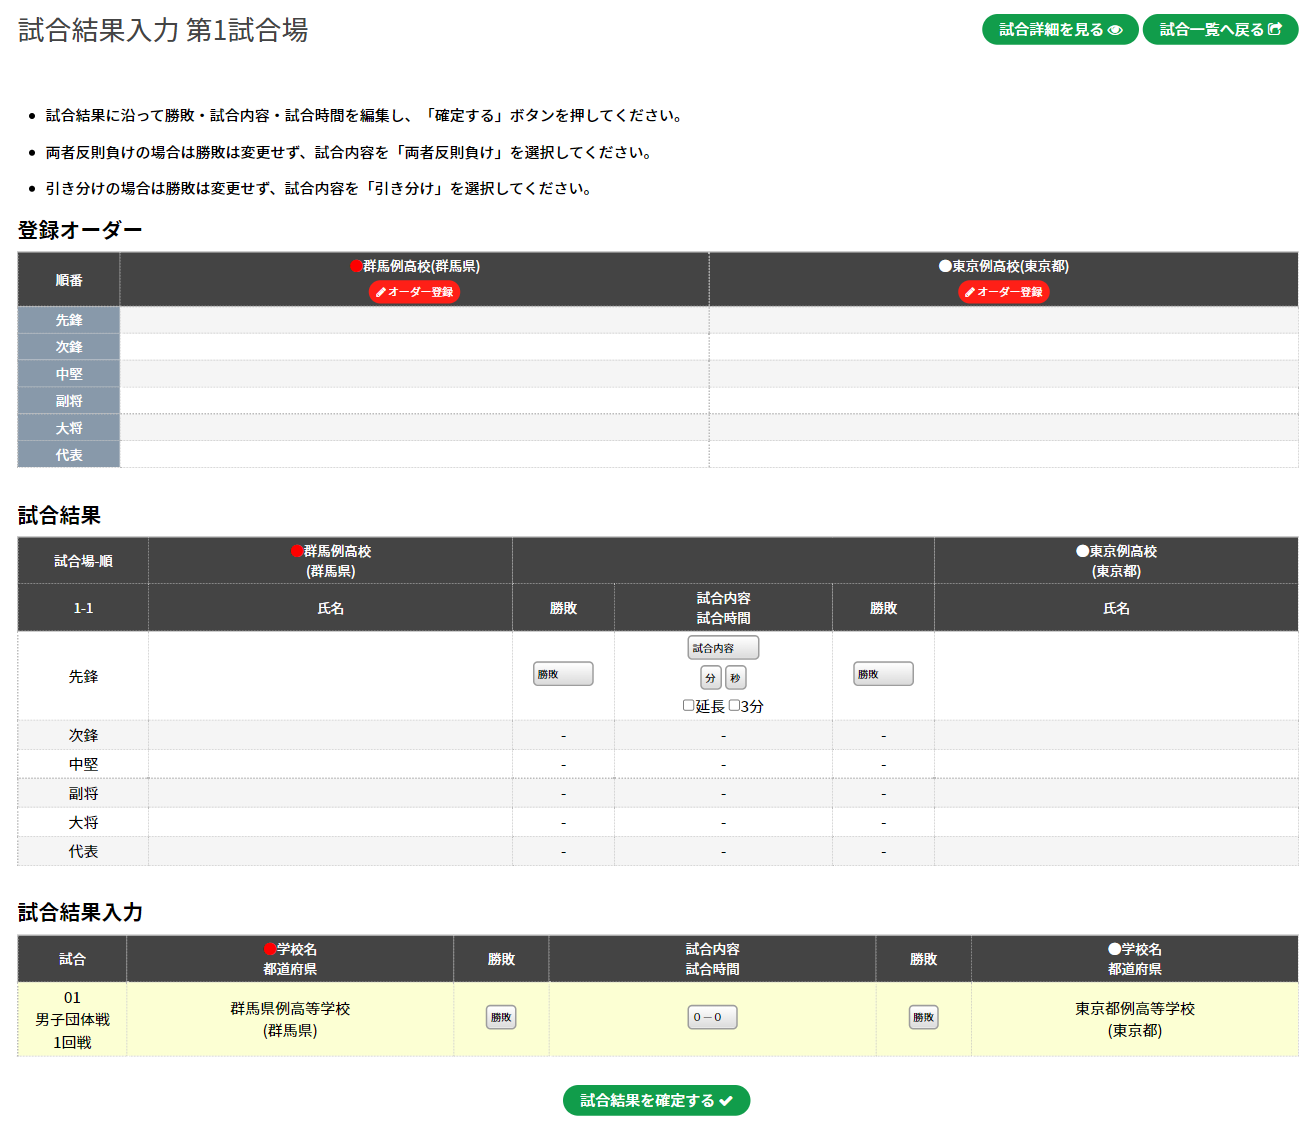The width and height of the screenshot is (1311, 1130).
Task: Expand the 秒 seconds dropdown
Action: tap(735, 678)
